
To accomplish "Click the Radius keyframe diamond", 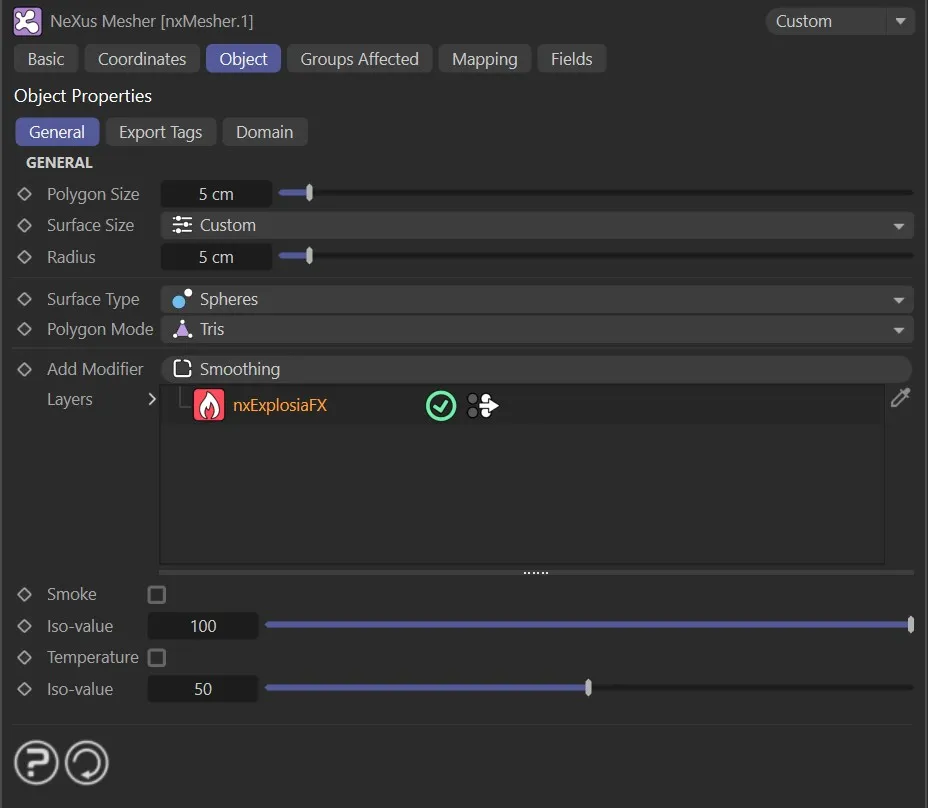I will (x=25, y=257).
